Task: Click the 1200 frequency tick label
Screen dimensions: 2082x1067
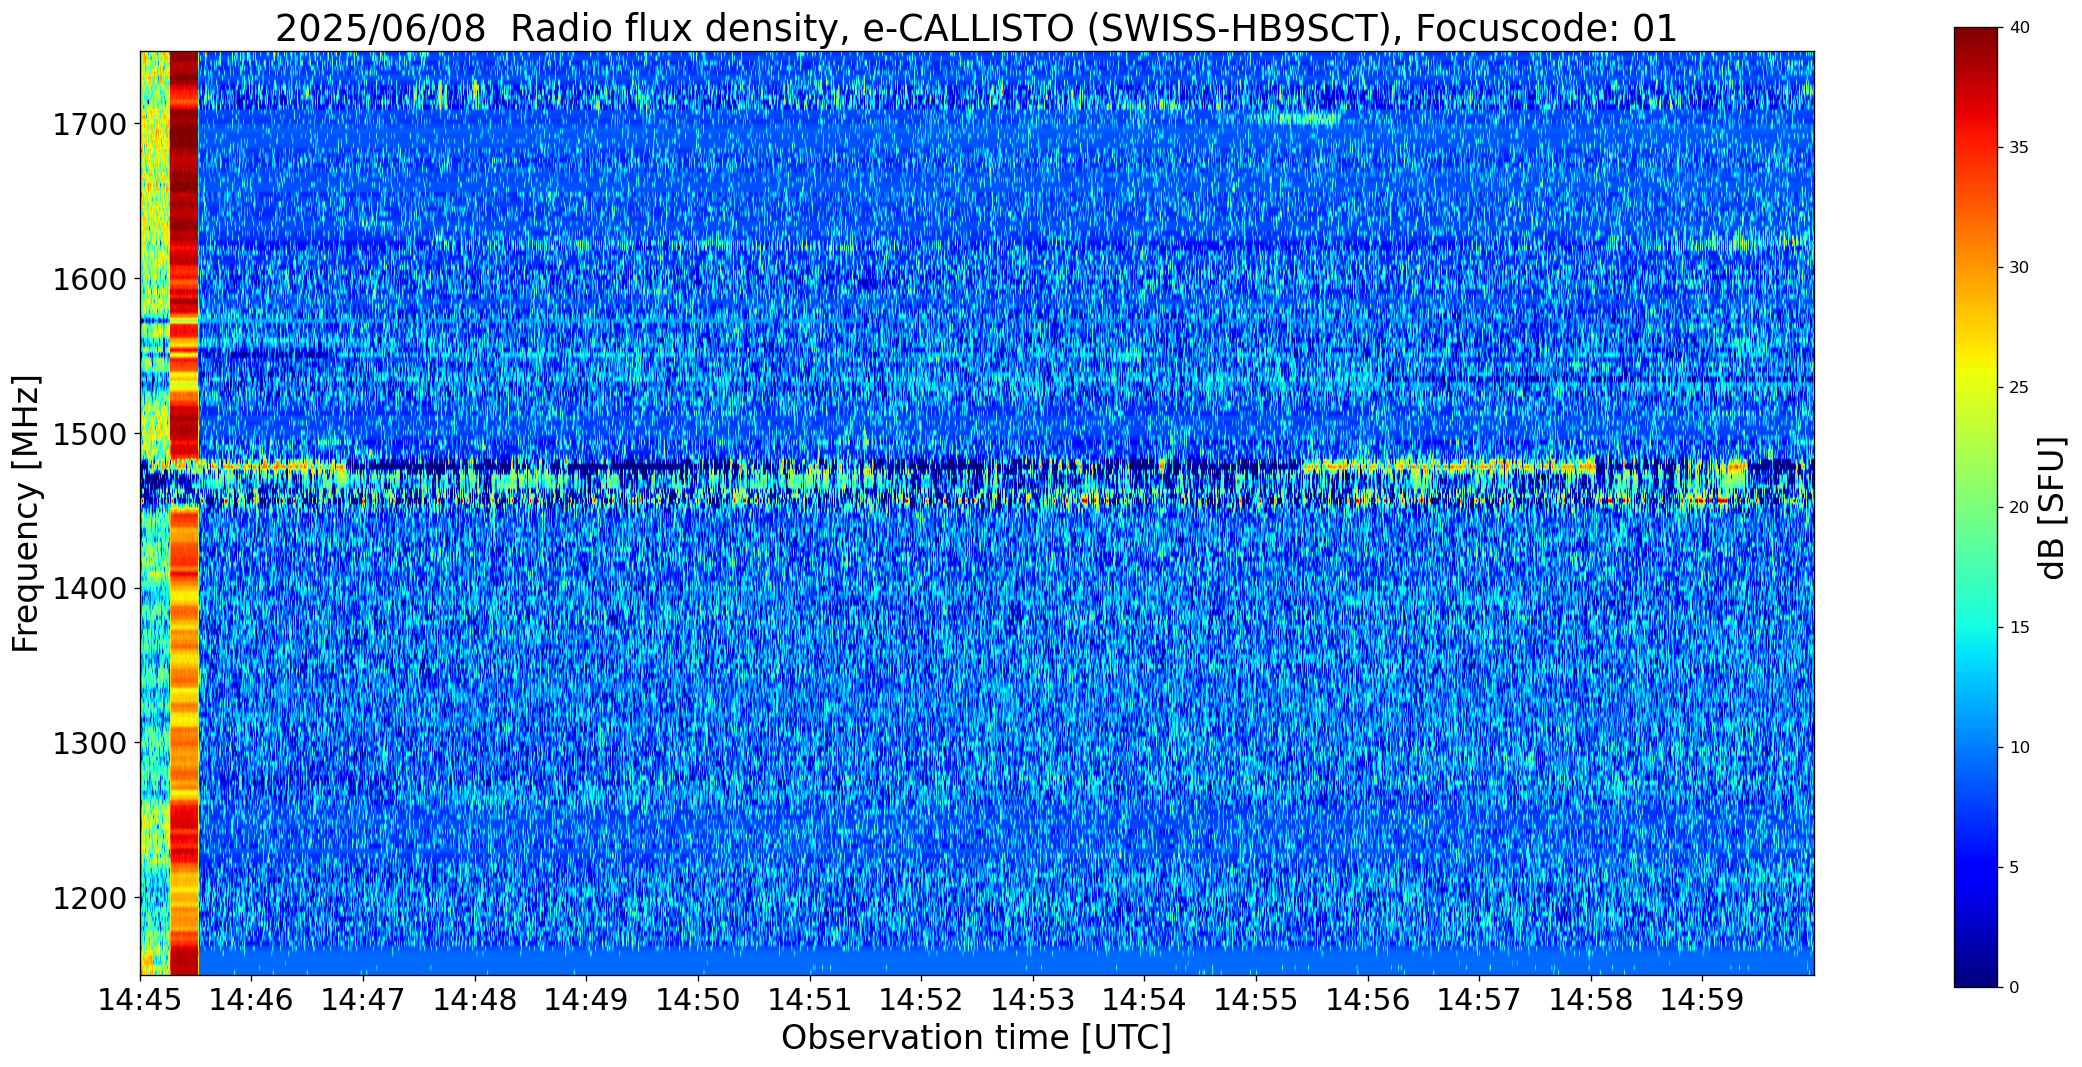Action: click(89, 898)
